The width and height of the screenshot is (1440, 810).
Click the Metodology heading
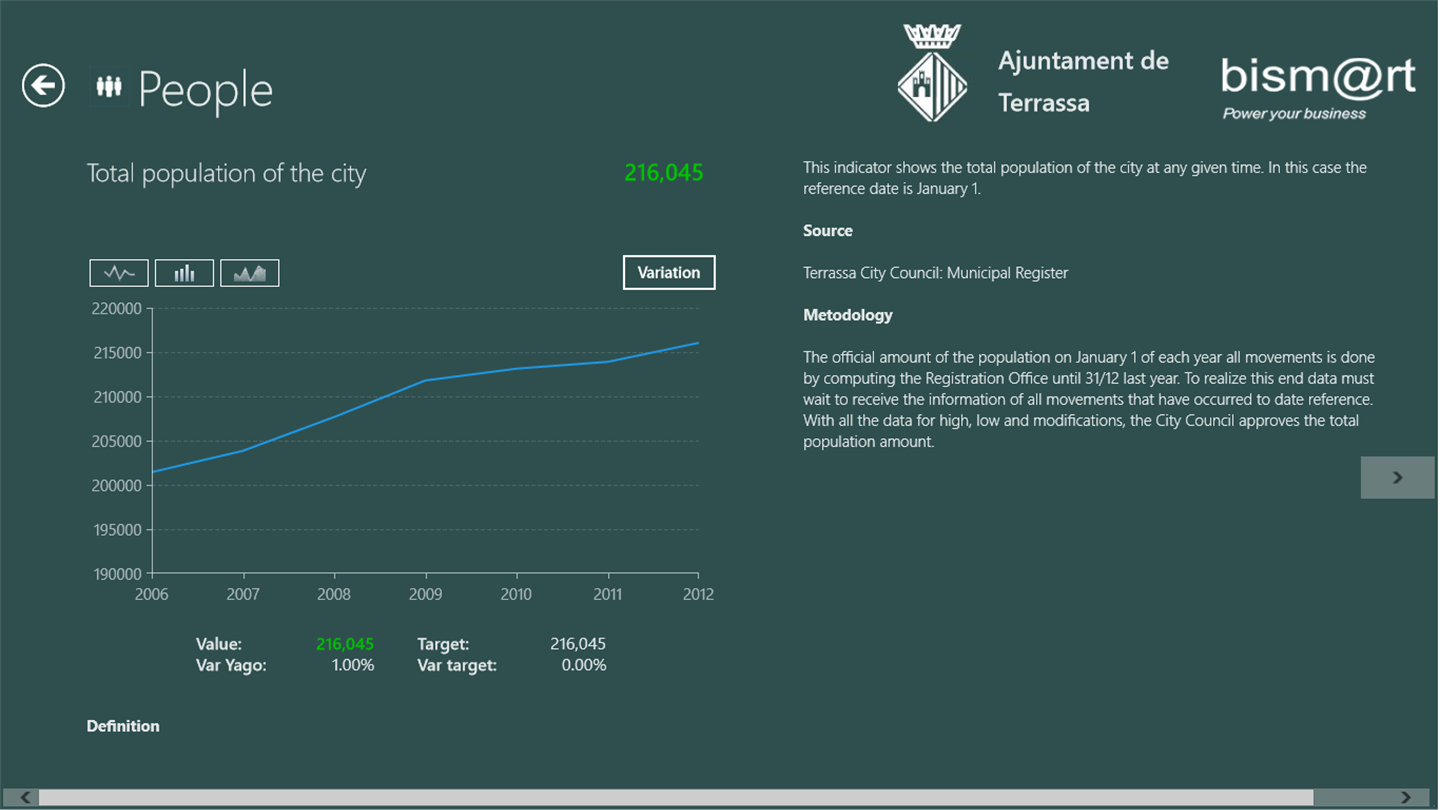(x=848, y=315)
